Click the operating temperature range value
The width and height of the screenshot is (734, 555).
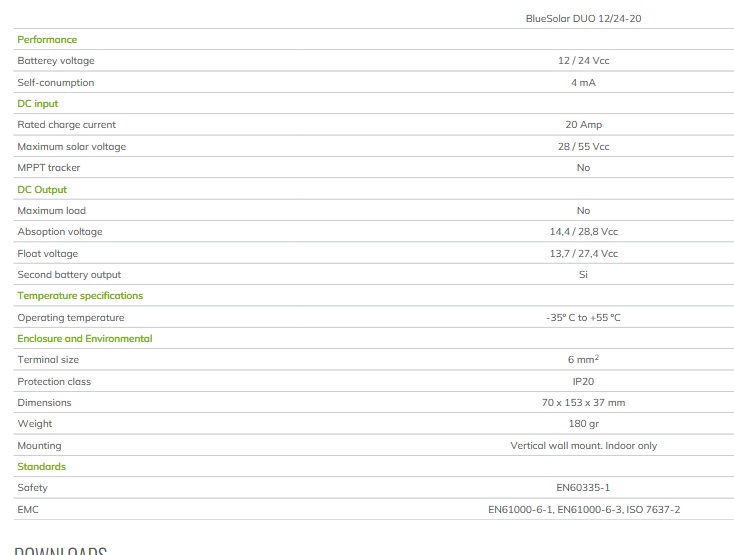tap(583, 318)
